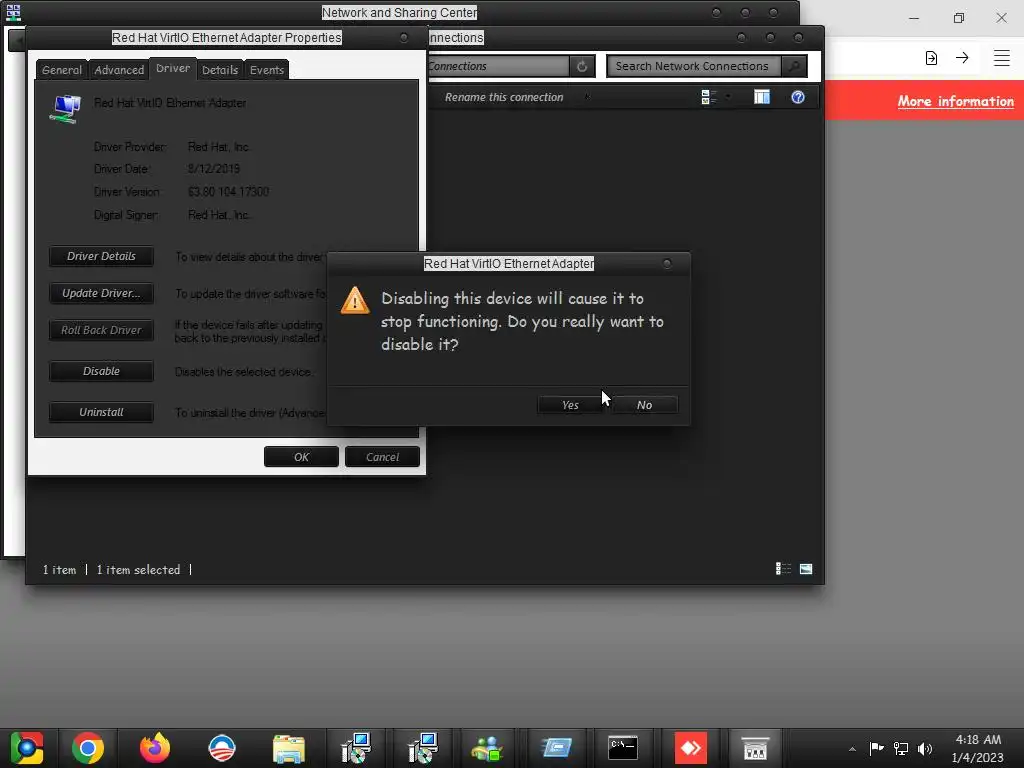Image resolution: width=1024 pixels, height=768 pixels.
Task: Click the first colorful taskbar icon
Action: click(26, 748)
